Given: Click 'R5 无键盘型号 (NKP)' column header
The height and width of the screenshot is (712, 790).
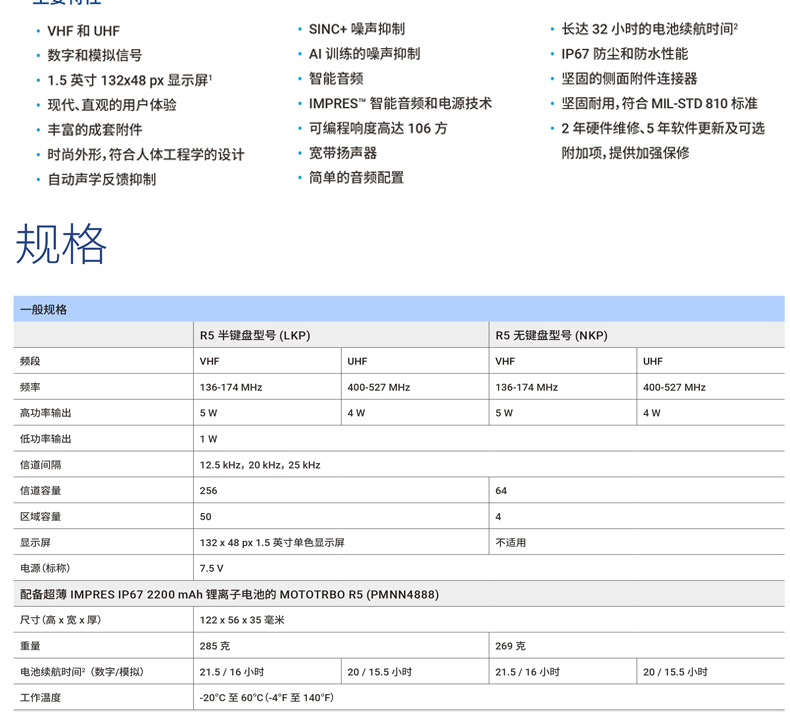Looking at the screenshot, I should click(551, 336).
